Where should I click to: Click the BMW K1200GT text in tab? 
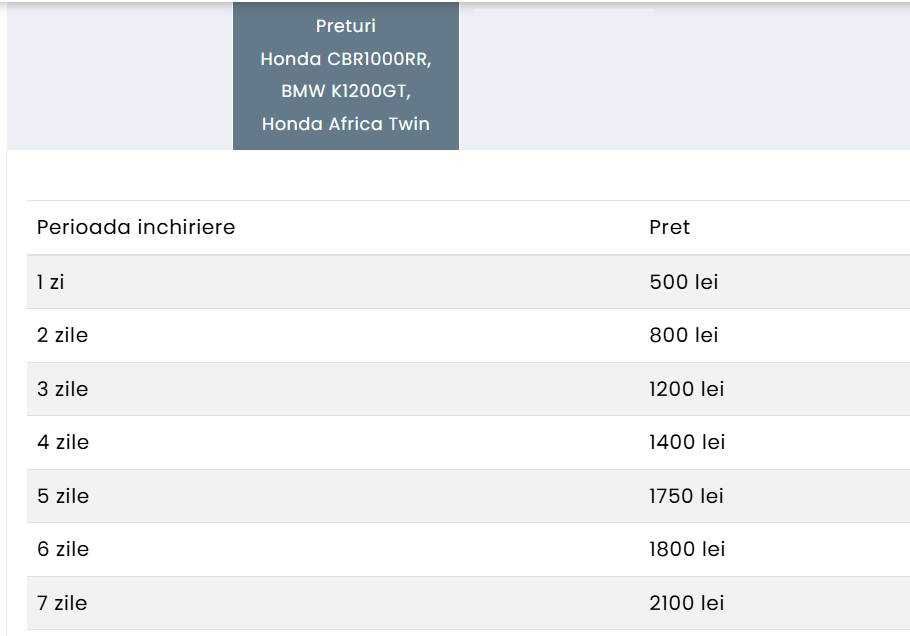tap(345, 91)
